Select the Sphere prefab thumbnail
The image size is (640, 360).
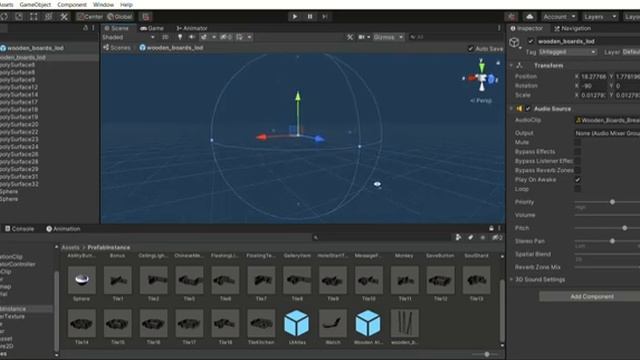coord(82,280)
